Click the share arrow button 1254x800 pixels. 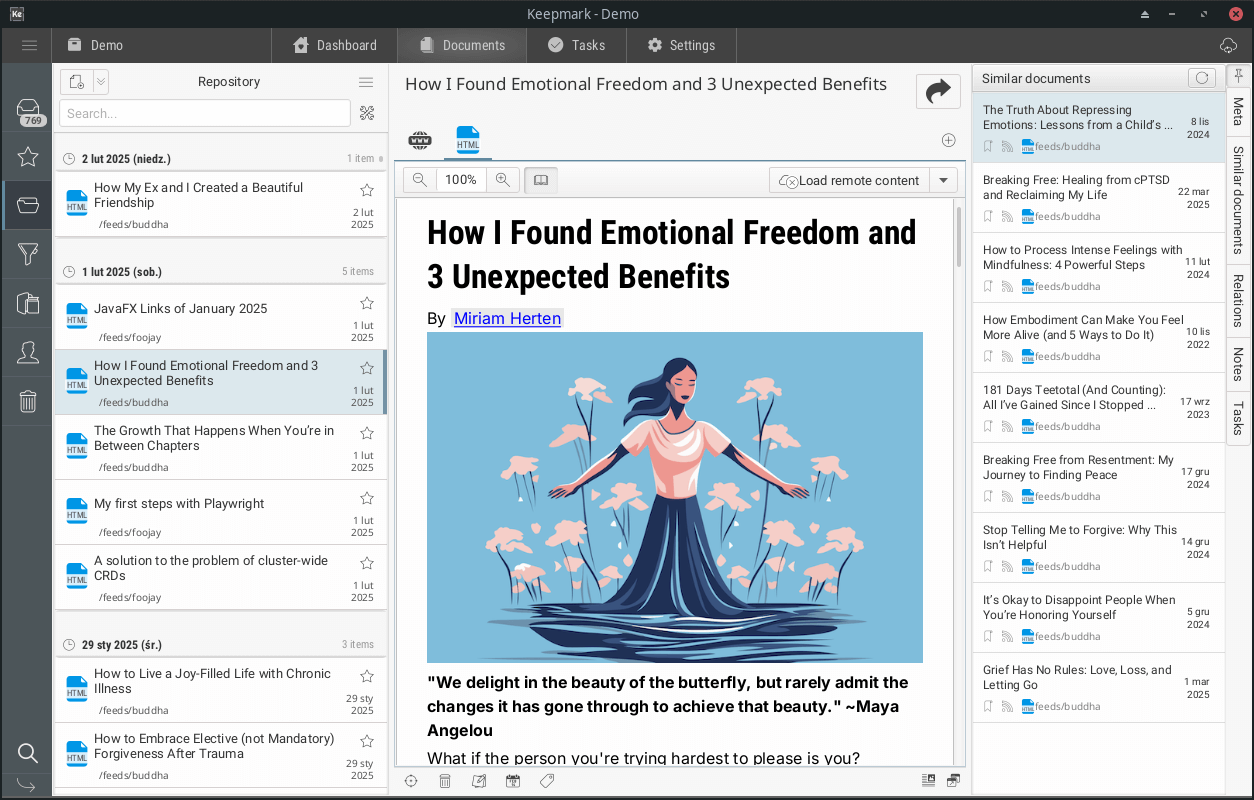click(x=937, y=92)
